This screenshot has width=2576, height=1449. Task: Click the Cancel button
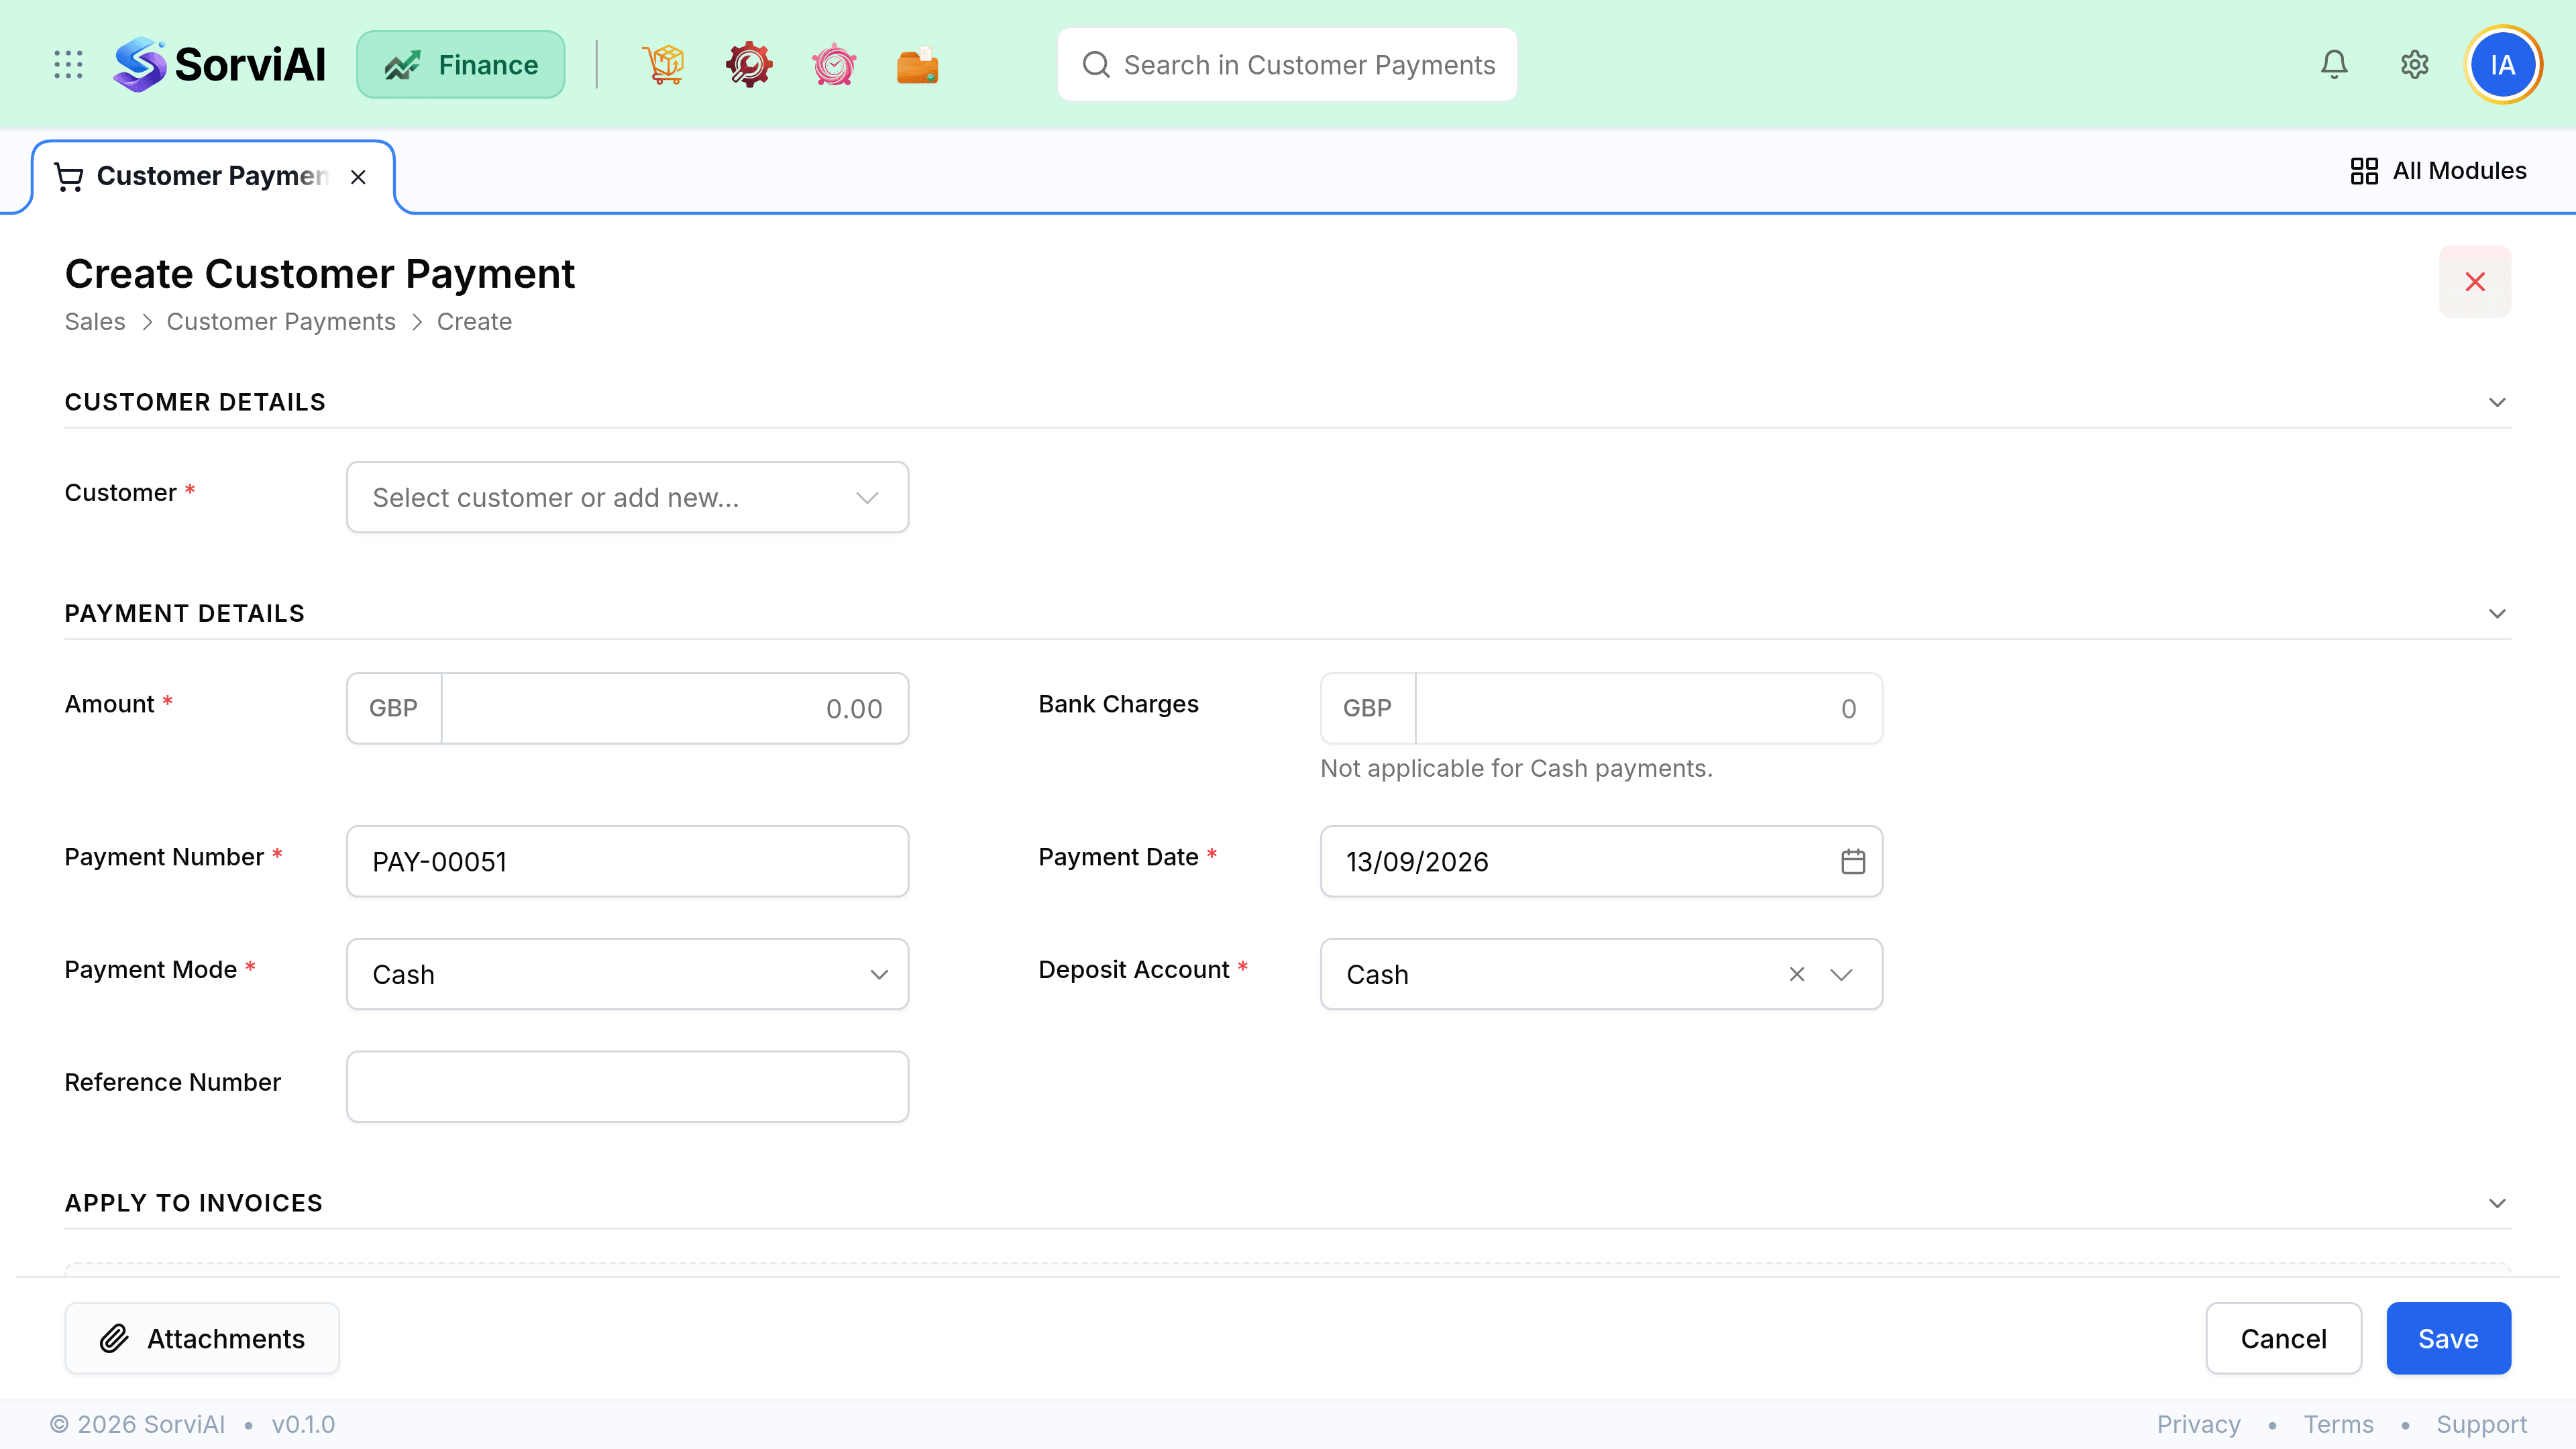coord(2284,1338)
